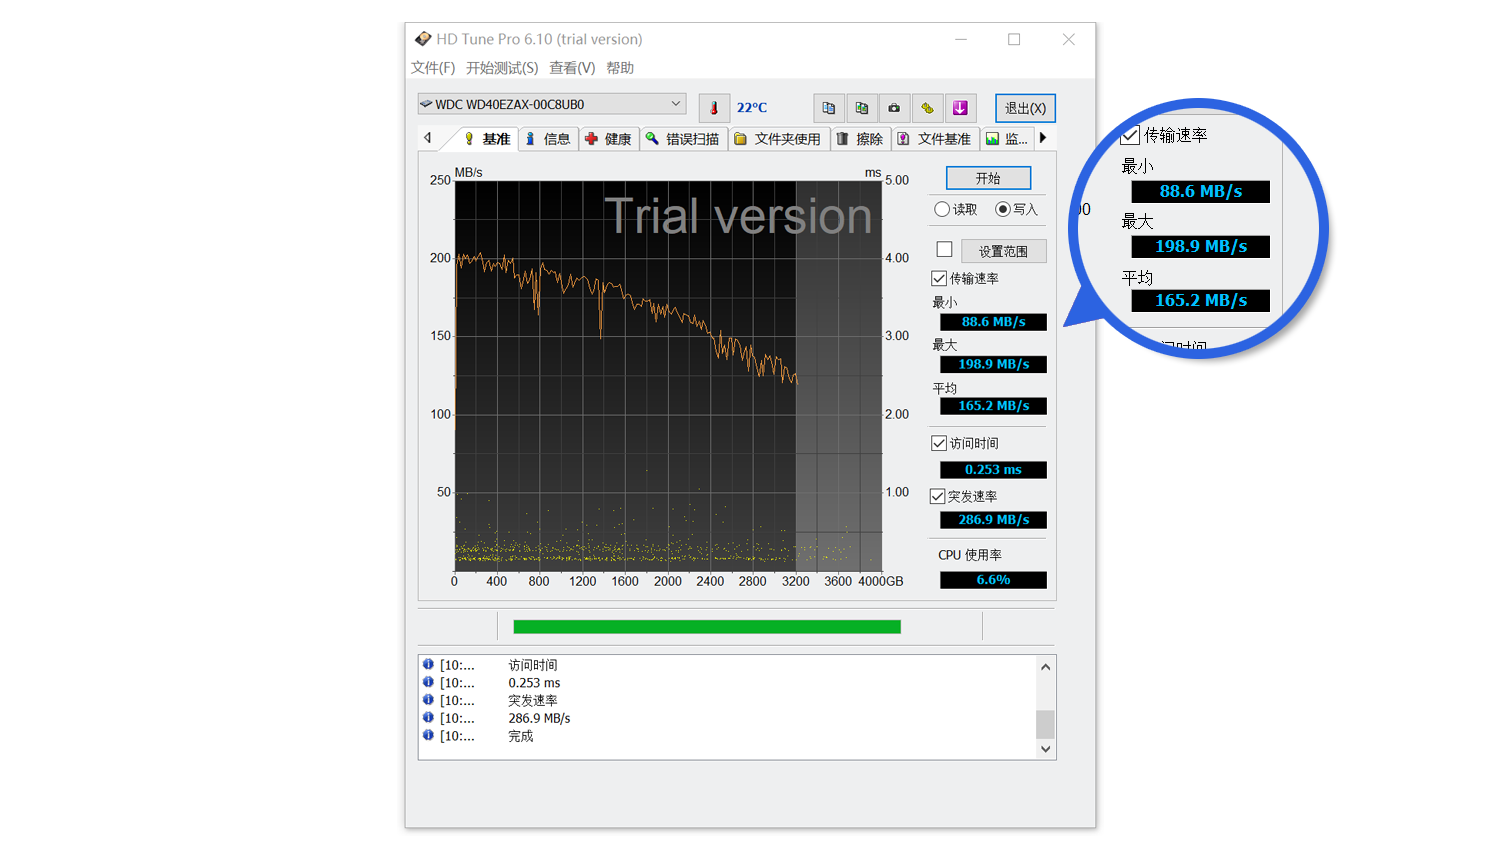Switch to the 错误扫描 tab
The image size is (1500, 857).
(683, 139)
